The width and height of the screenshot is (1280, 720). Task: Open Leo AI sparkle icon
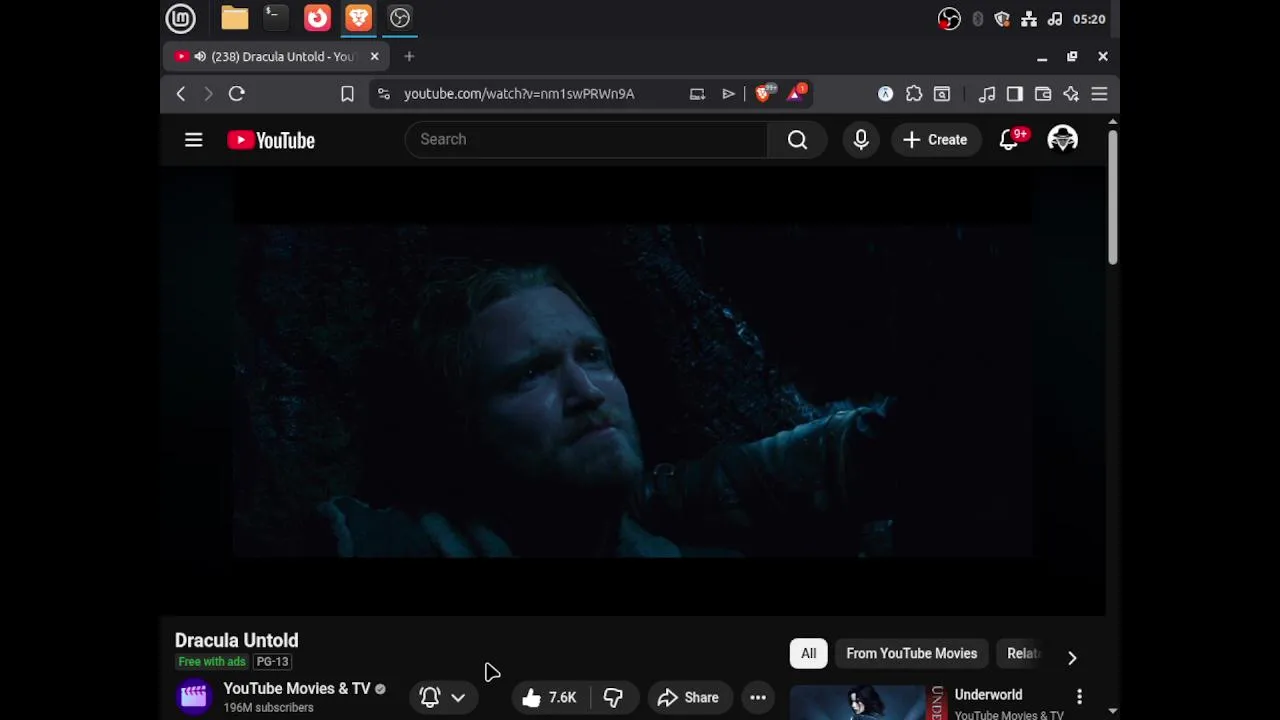(1071, 94)
